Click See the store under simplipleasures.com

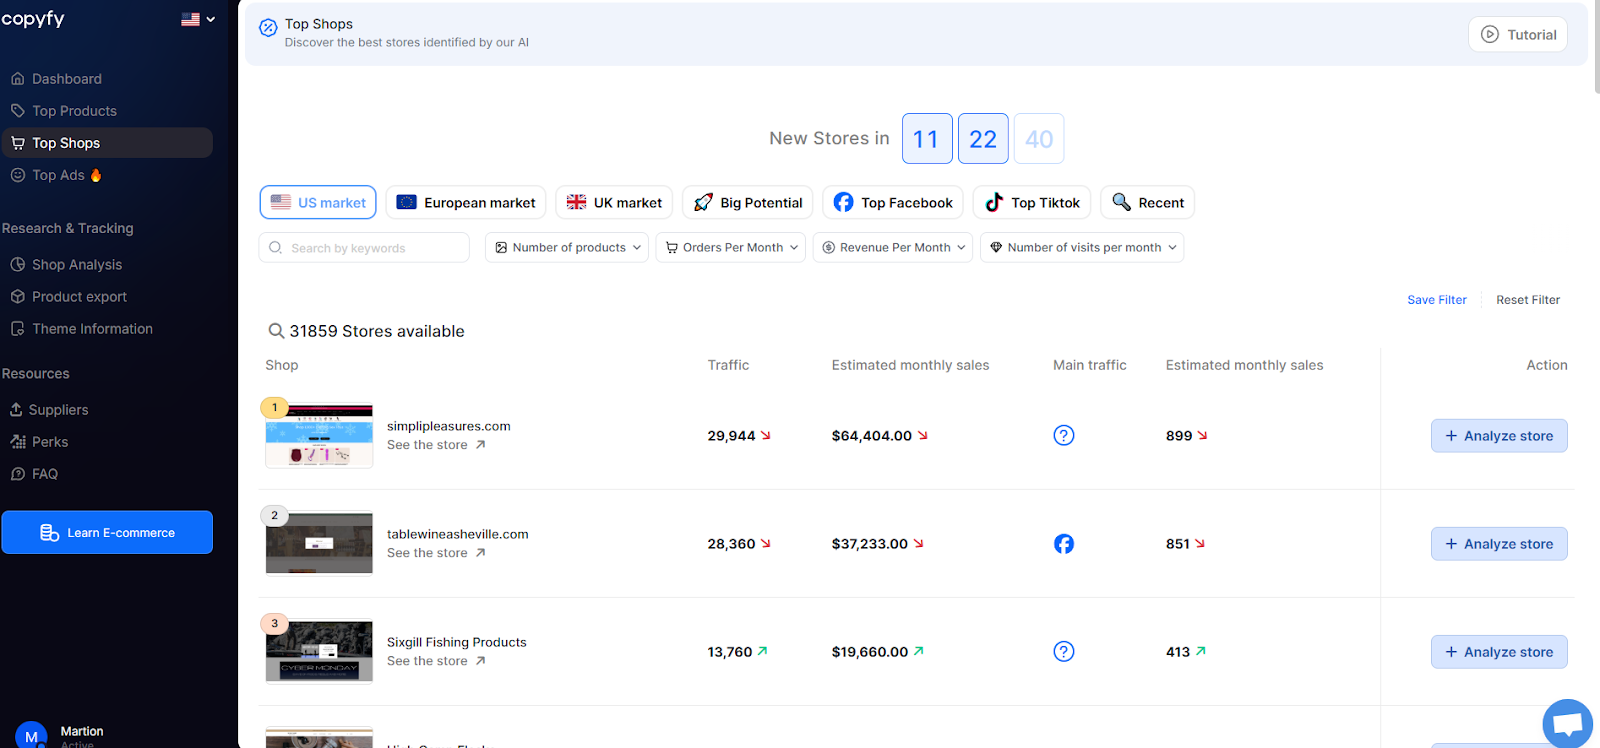pos(436,445)
